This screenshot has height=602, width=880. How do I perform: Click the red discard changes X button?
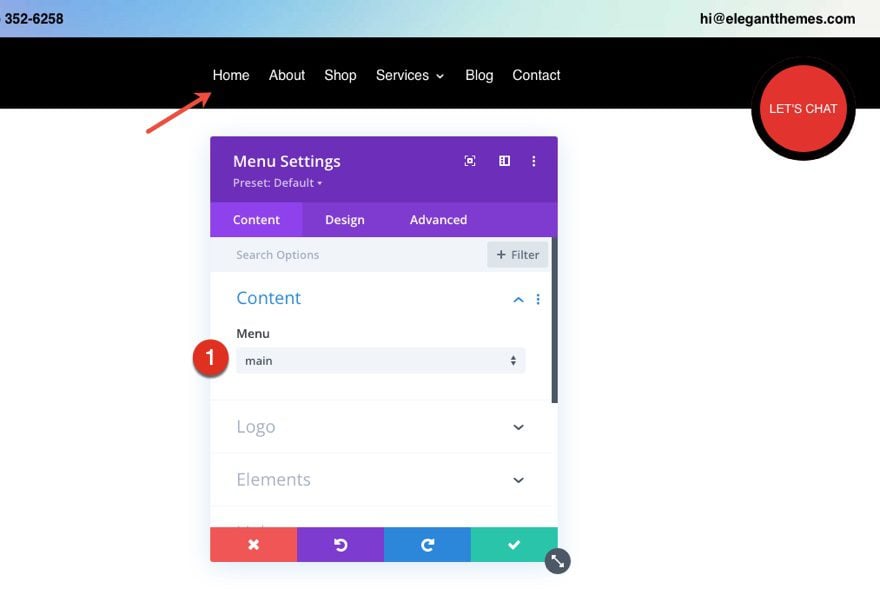[x=253, y=545]
